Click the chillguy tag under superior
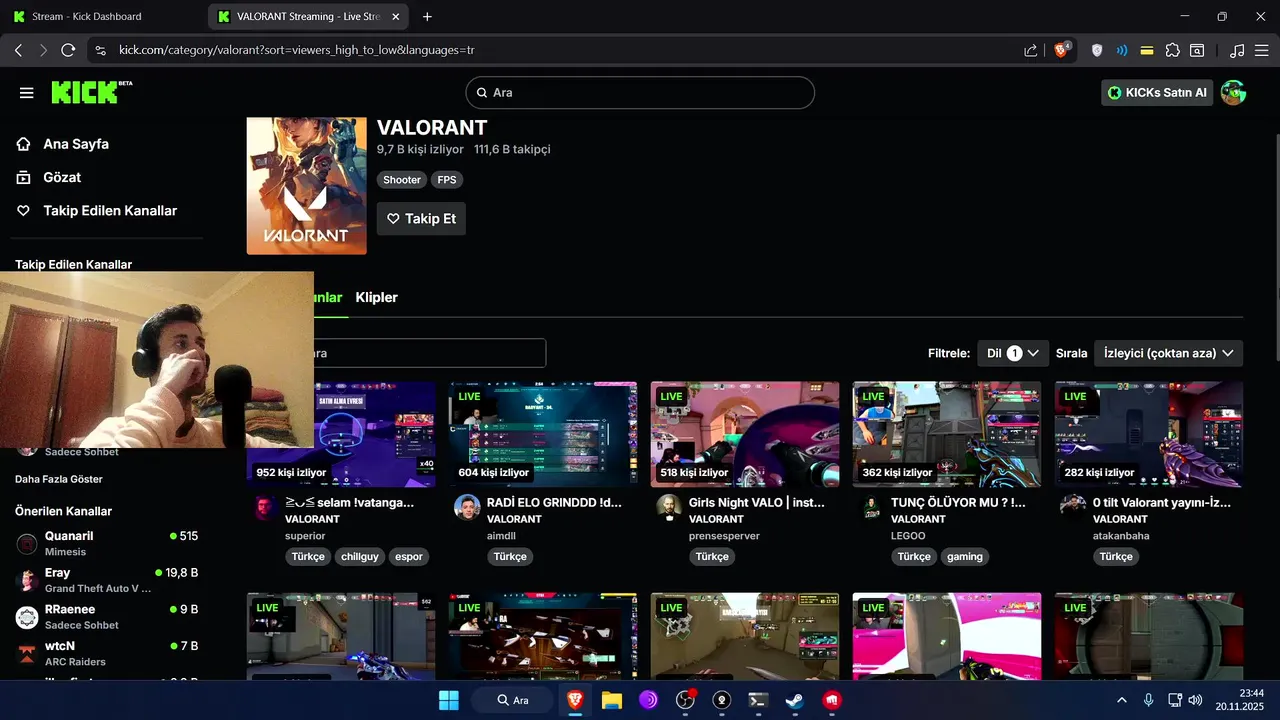This screenshot has height=720, width=1280. [360, 557]
